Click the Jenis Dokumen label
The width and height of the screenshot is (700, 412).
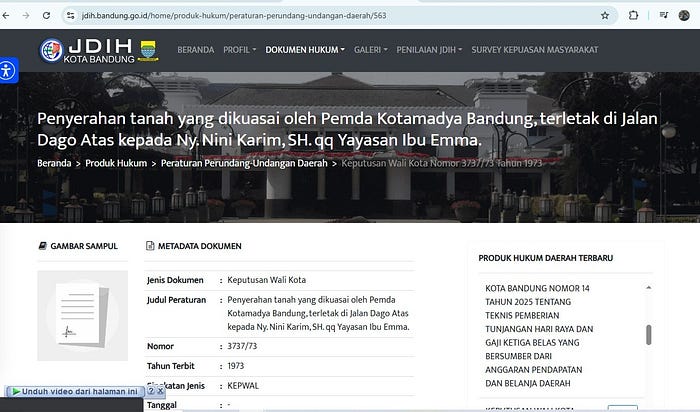[175, 280]
